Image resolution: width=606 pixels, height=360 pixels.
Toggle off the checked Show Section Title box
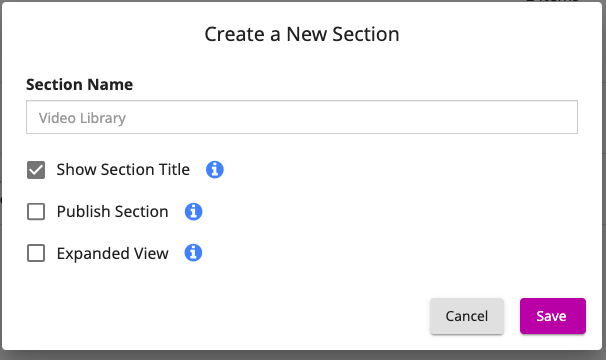[x=36, y=170]
